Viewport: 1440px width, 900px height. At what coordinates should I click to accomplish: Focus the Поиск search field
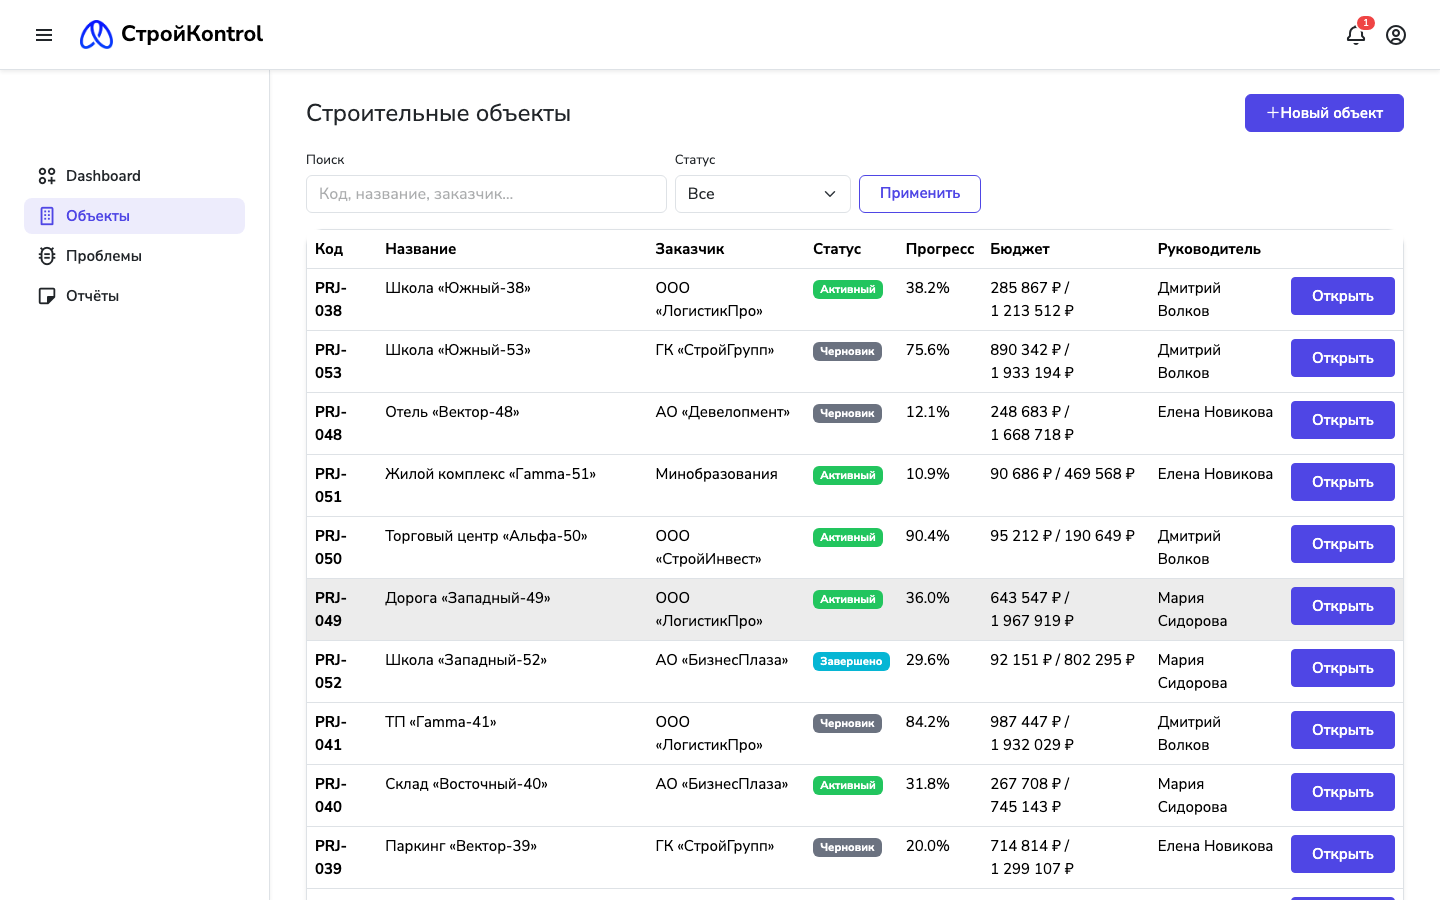point(486,194)
